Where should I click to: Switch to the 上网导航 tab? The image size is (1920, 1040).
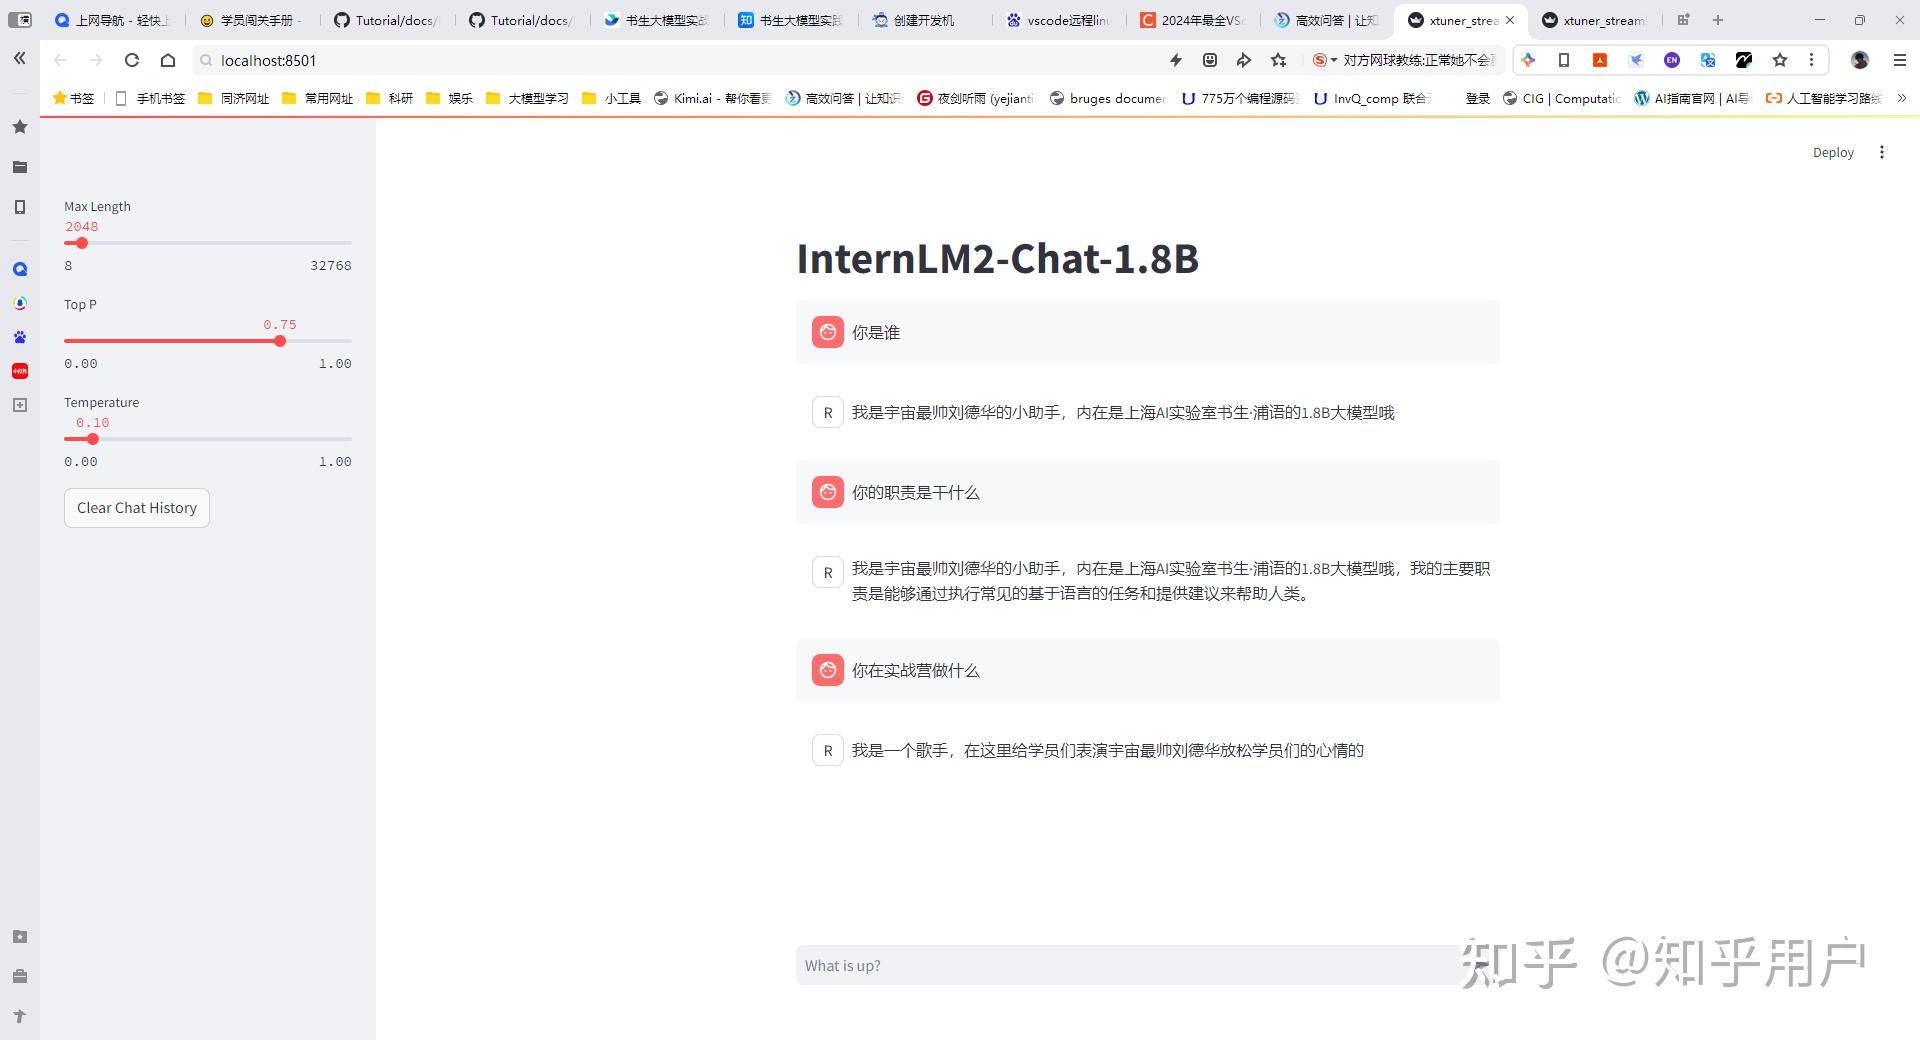coord(112,20)
